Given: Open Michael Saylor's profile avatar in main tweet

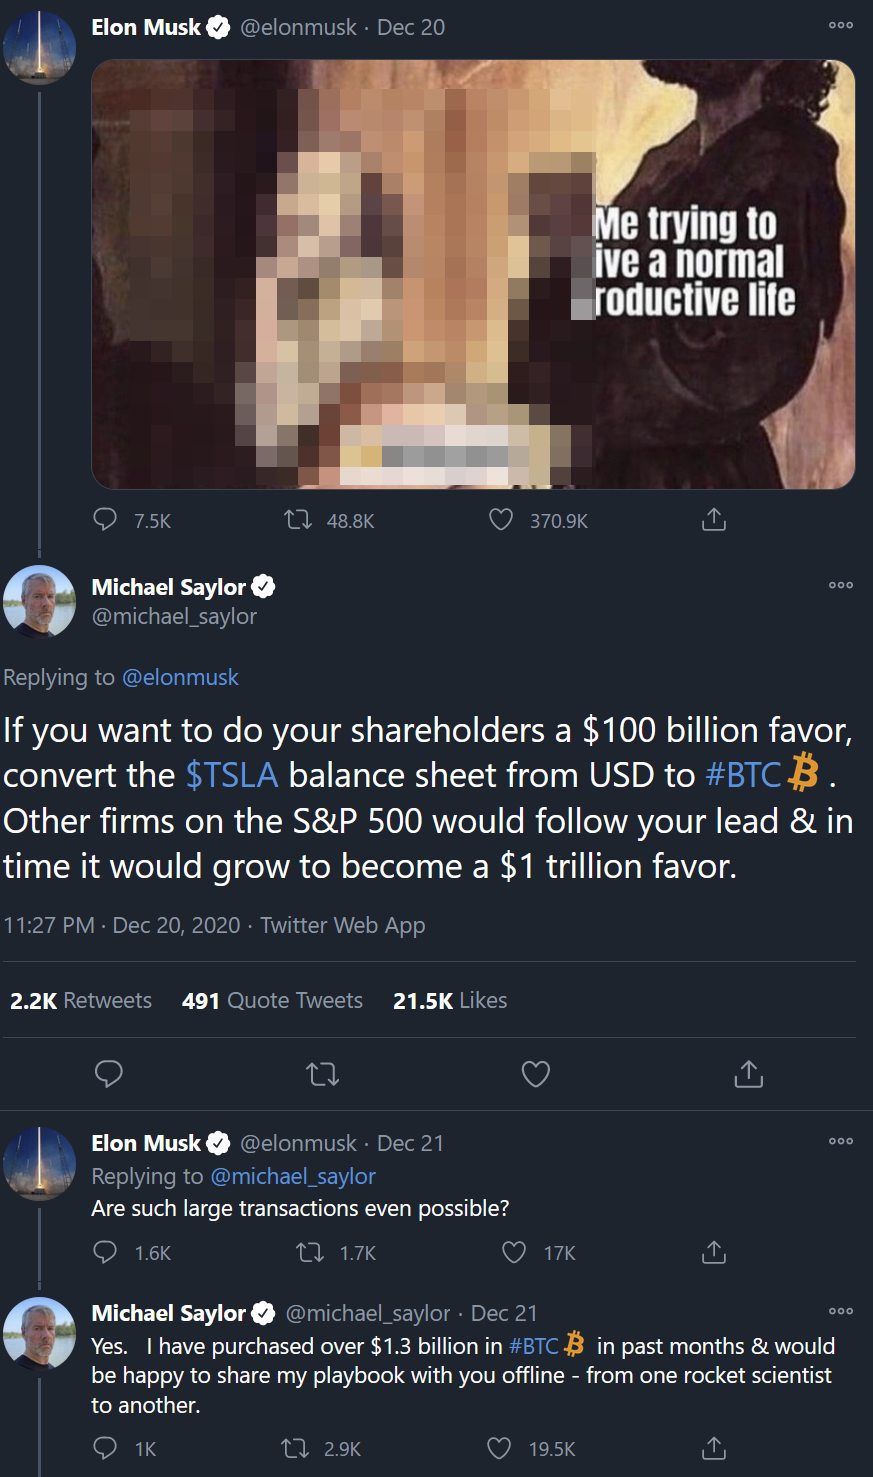Looking at the screenshot, I should click(40, 601).
